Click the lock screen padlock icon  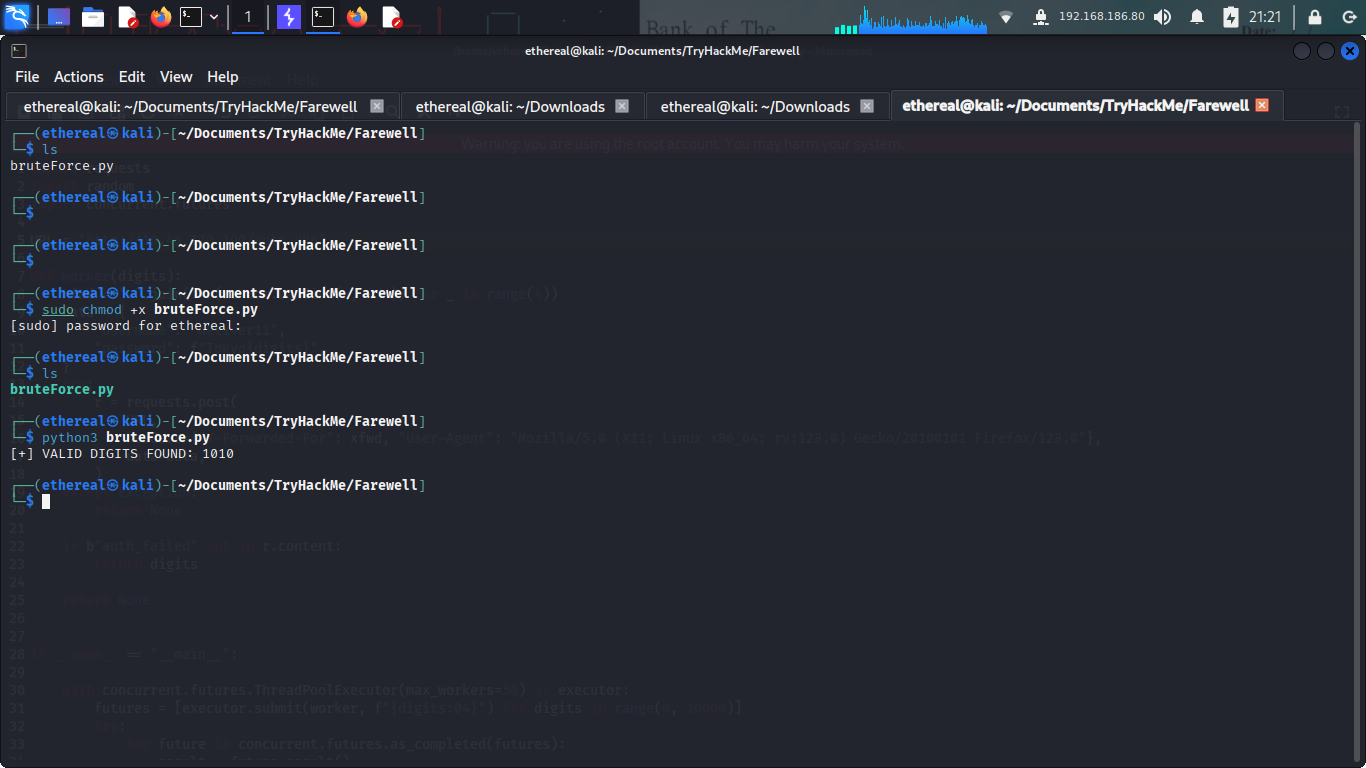click(1315, 17)
